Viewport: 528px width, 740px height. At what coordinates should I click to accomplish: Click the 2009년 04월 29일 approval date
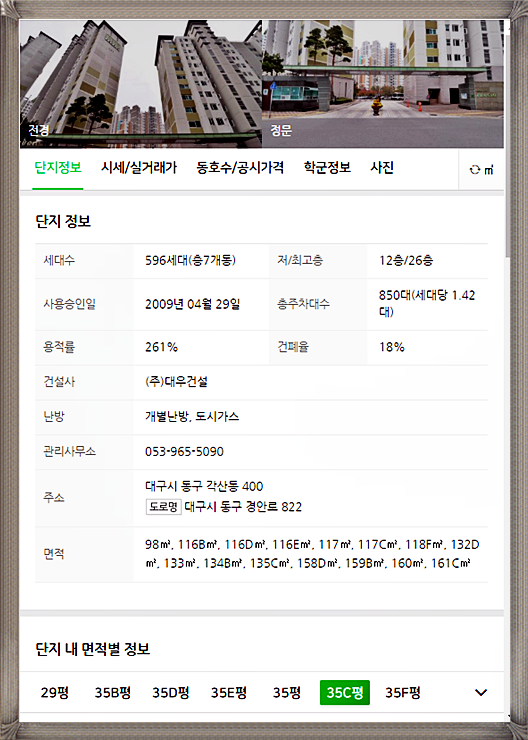click(193, 304)
